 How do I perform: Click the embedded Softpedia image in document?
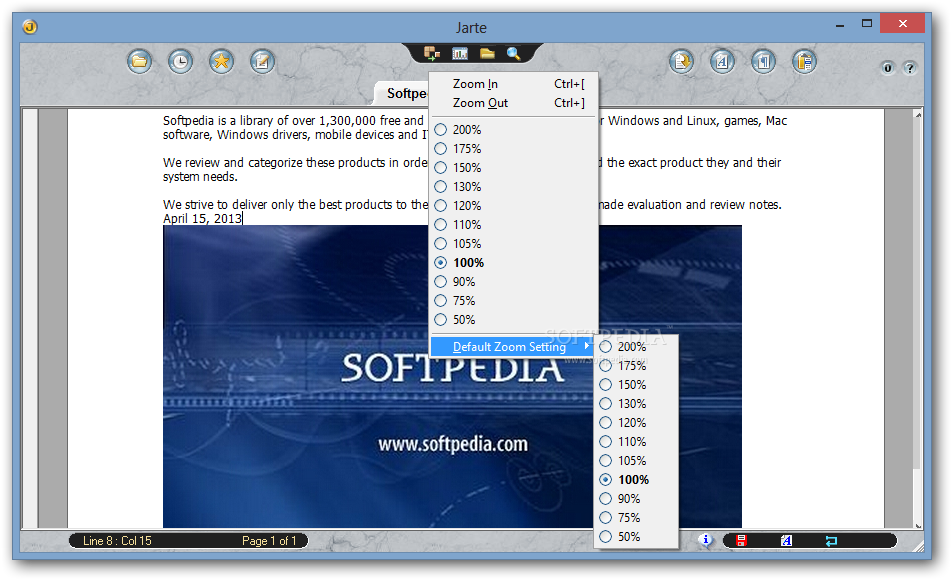point(452,377)
